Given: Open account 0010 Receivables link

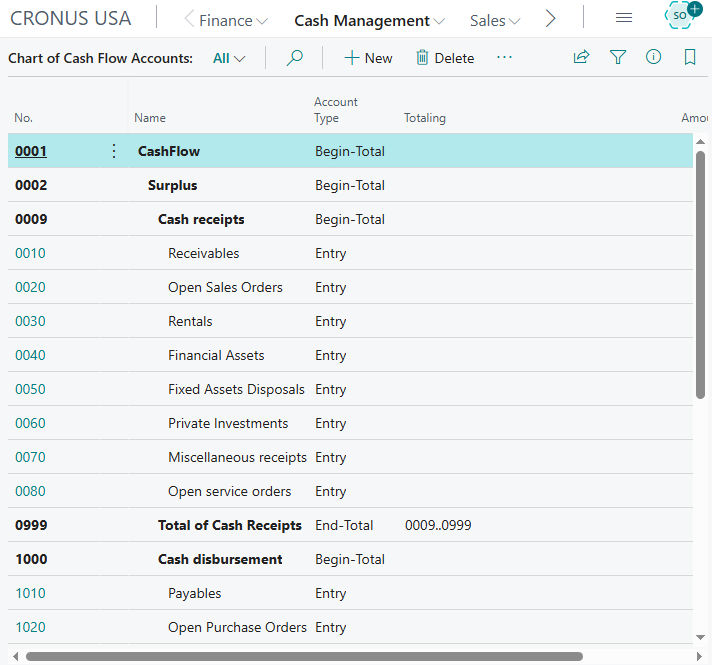Looking at the screenshot, I should [x=30, y=253].
